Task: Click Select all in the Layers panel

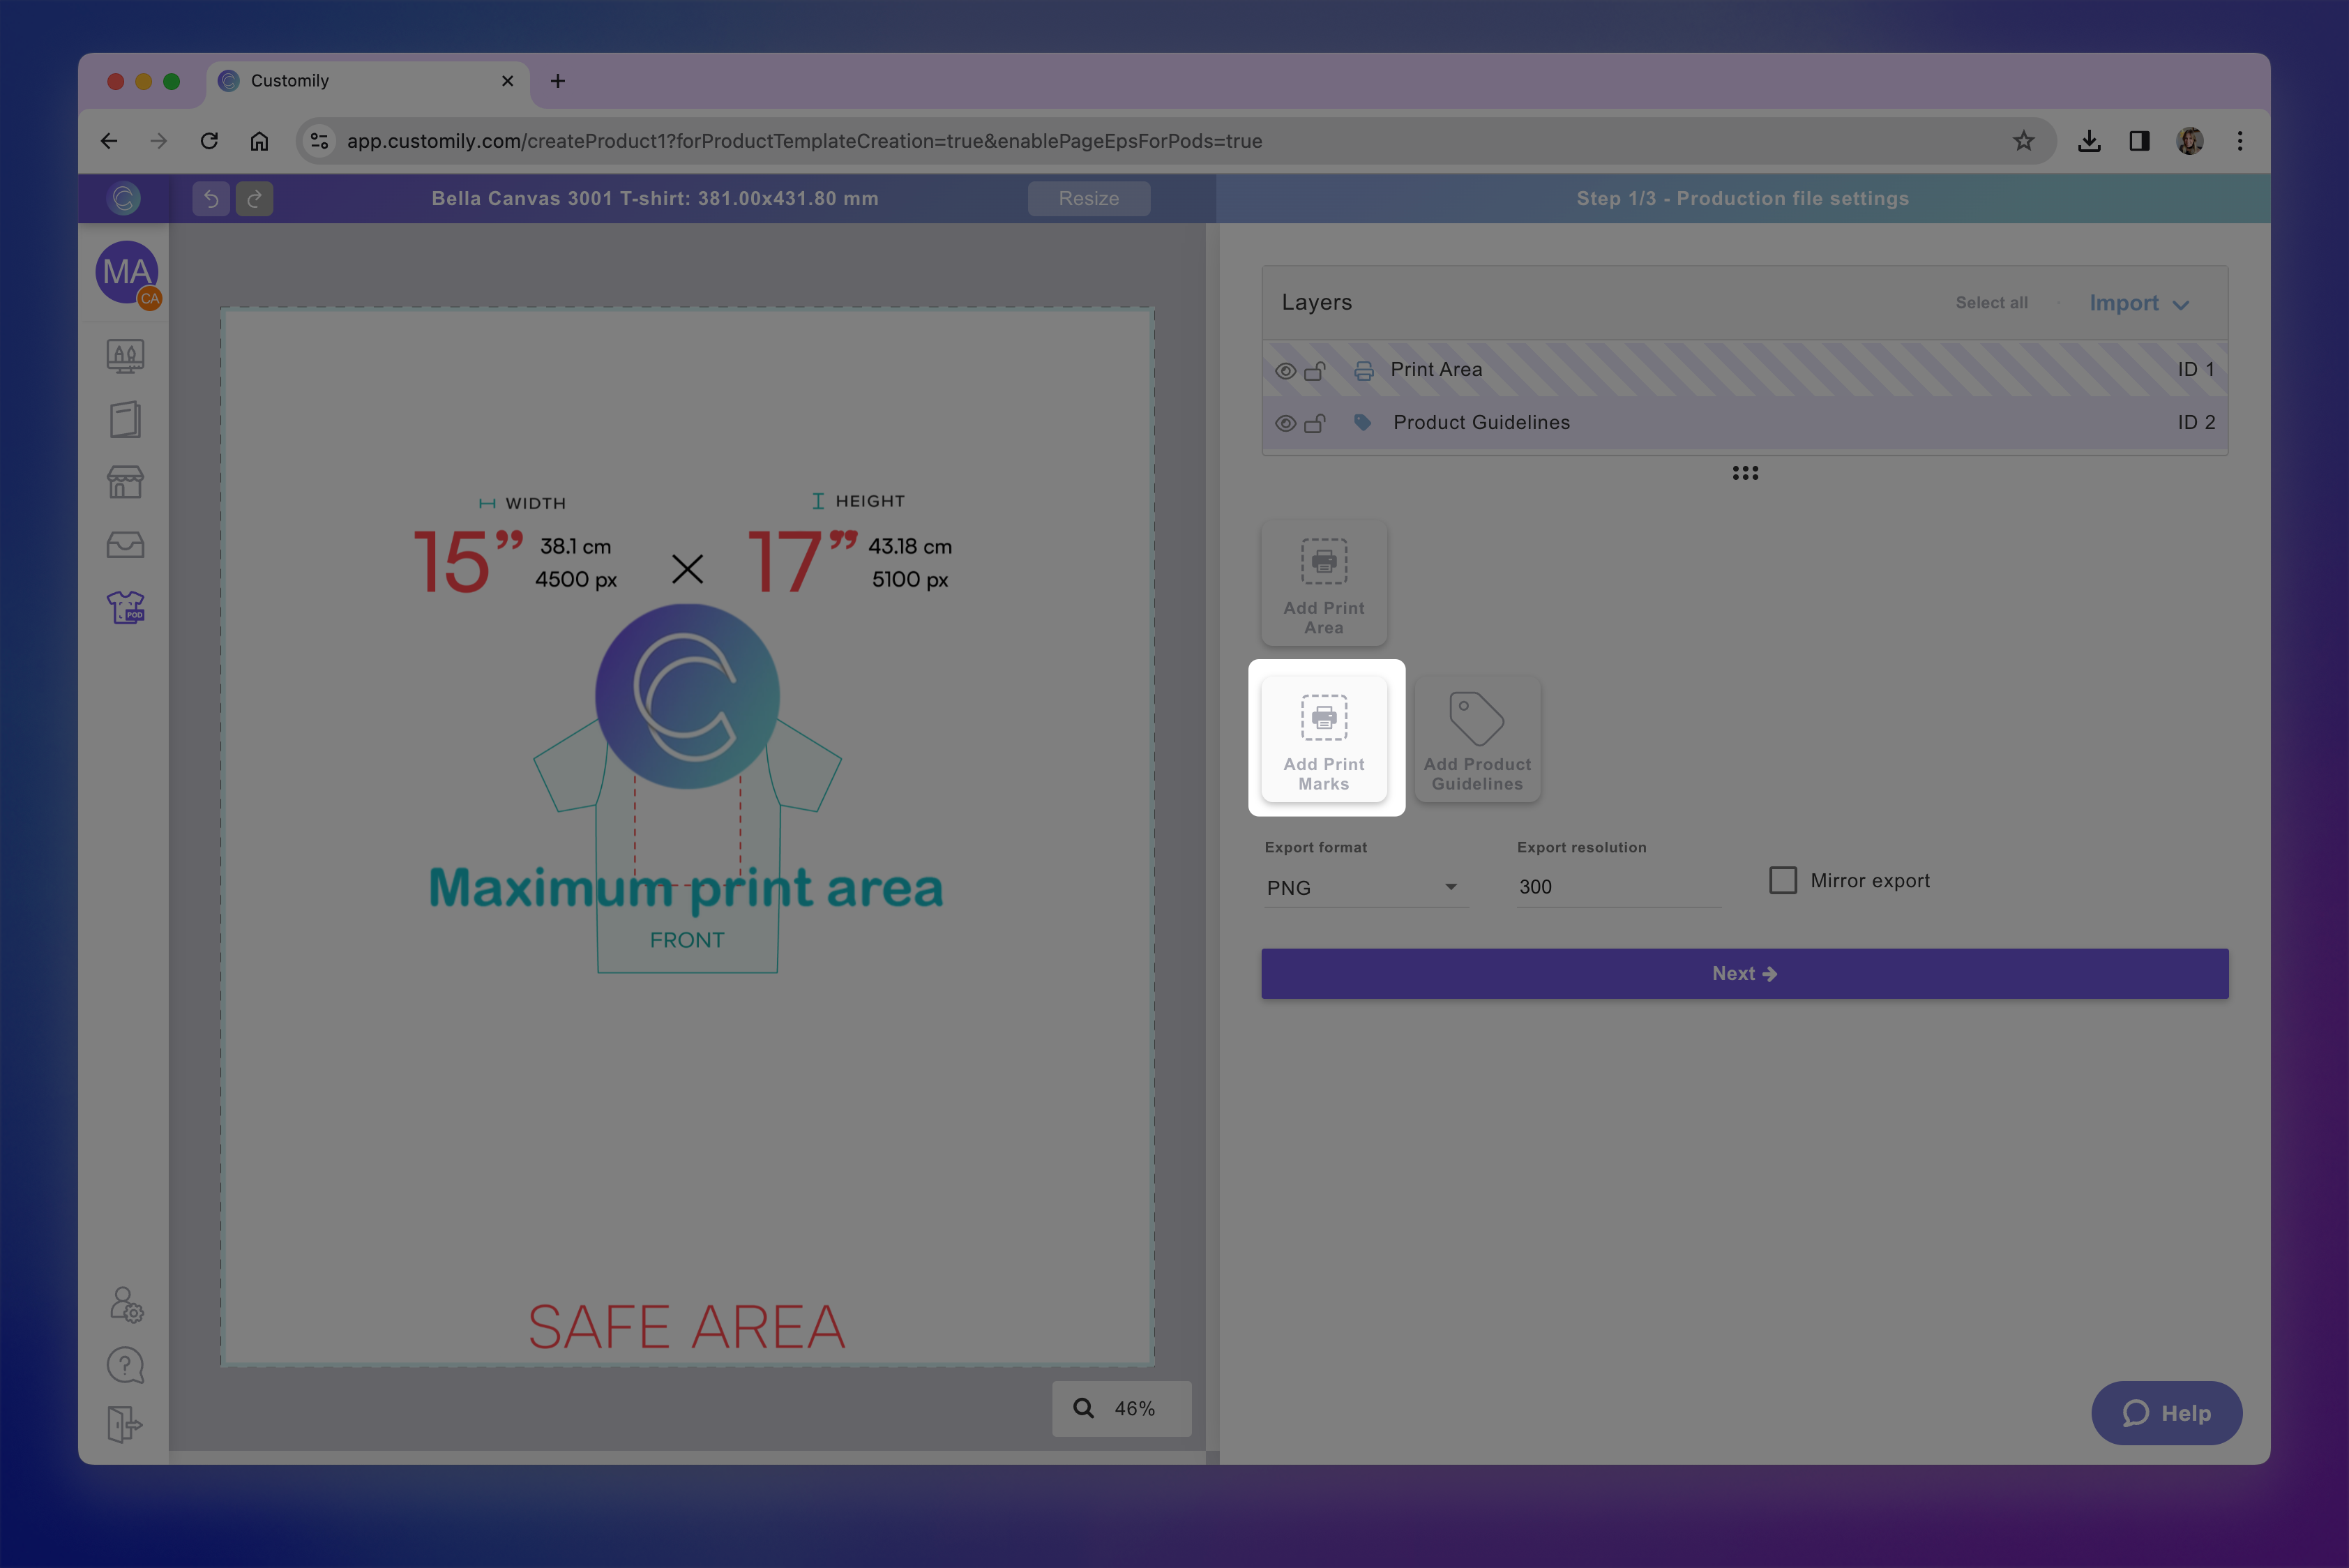Action: pos(1991,302)
